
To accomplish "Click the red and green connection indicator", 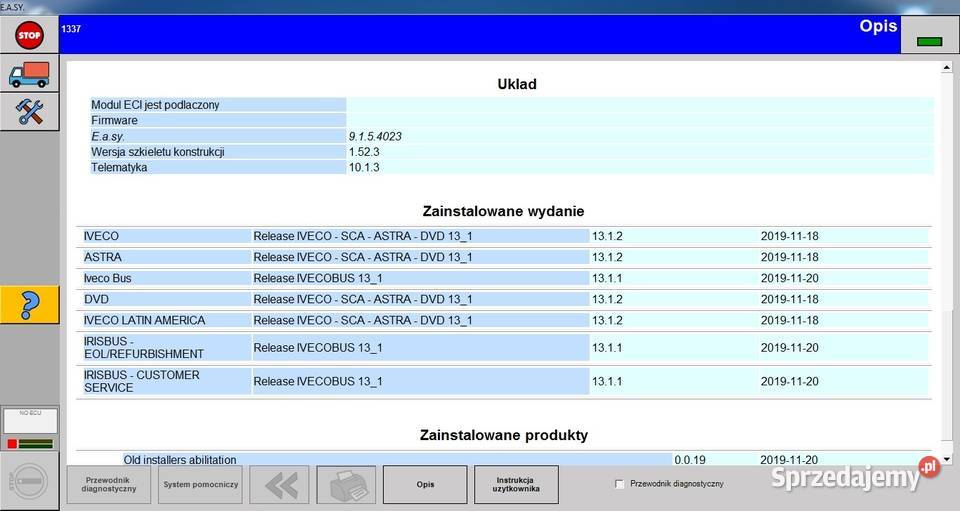I will pyautogui.click(x=30, y=444).
